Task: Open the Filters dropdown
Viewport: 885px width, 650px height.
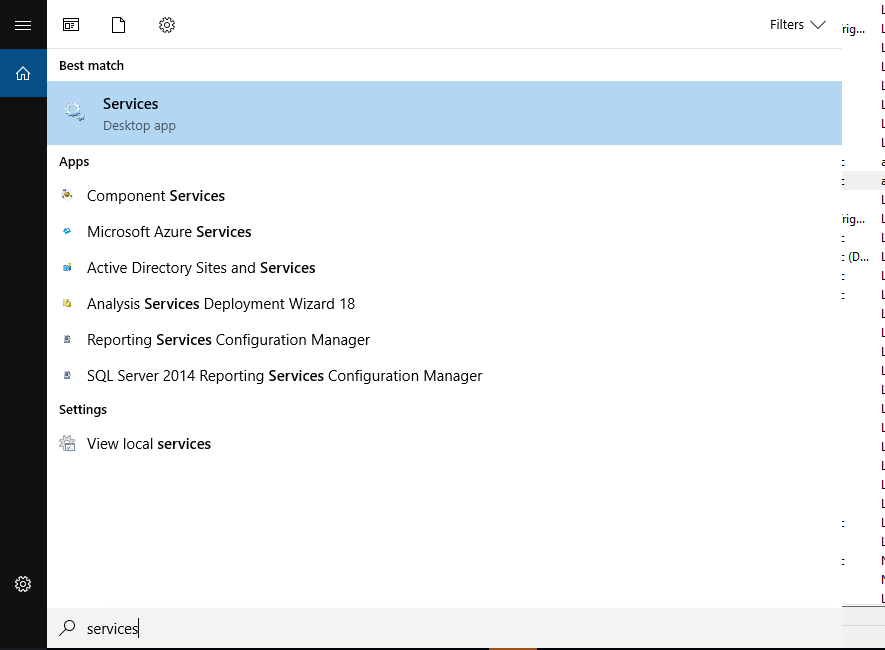Action: (x=798, y=25)
